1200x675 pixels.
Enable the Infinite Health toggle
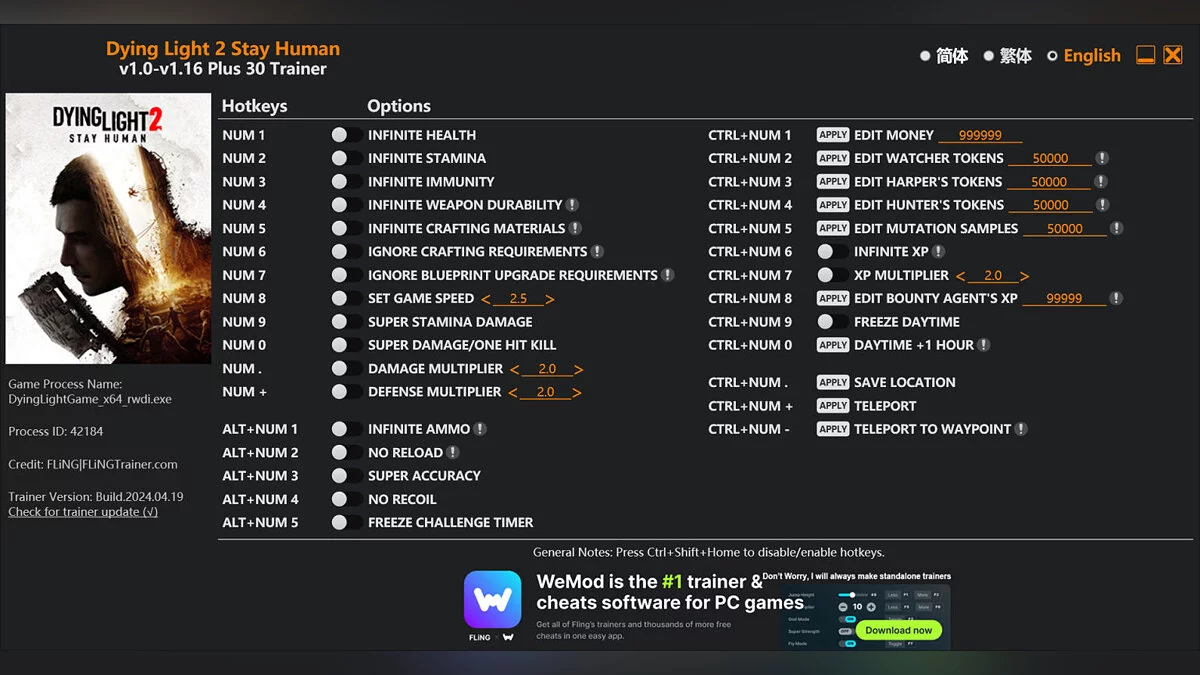tap(346, 135)
